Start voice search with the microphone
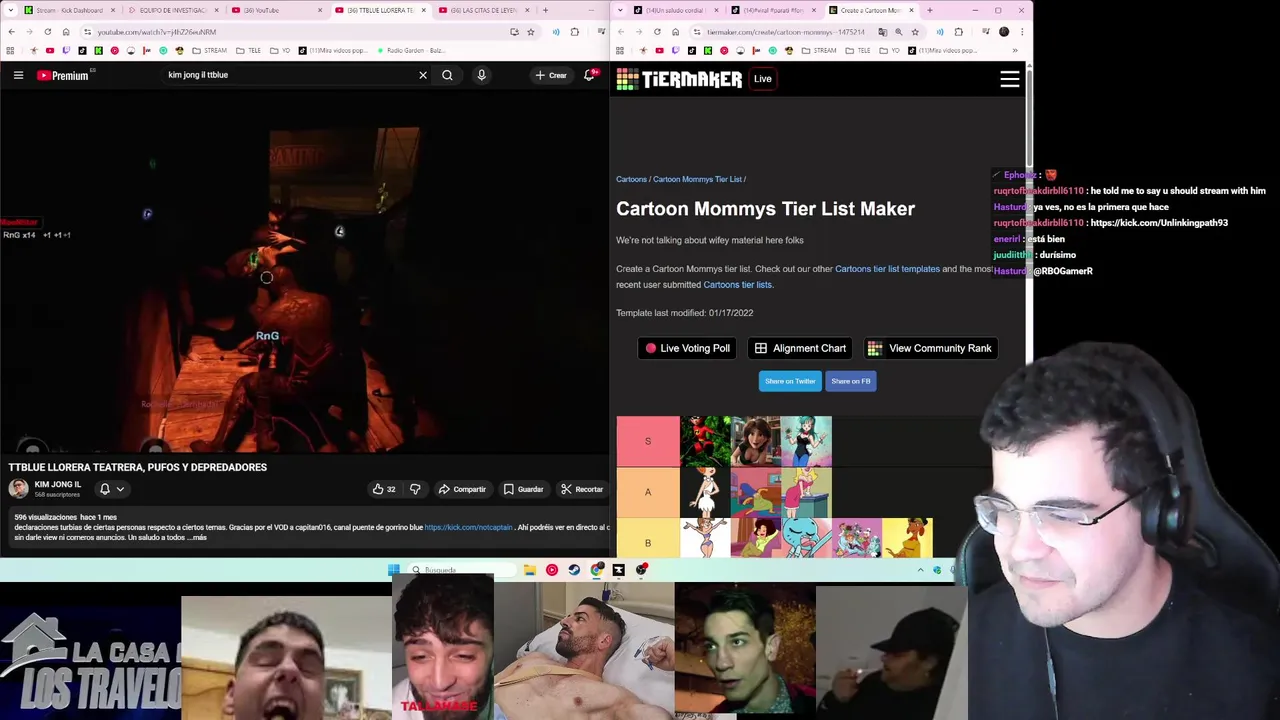1280x720 pixels. tap(481, 75)
